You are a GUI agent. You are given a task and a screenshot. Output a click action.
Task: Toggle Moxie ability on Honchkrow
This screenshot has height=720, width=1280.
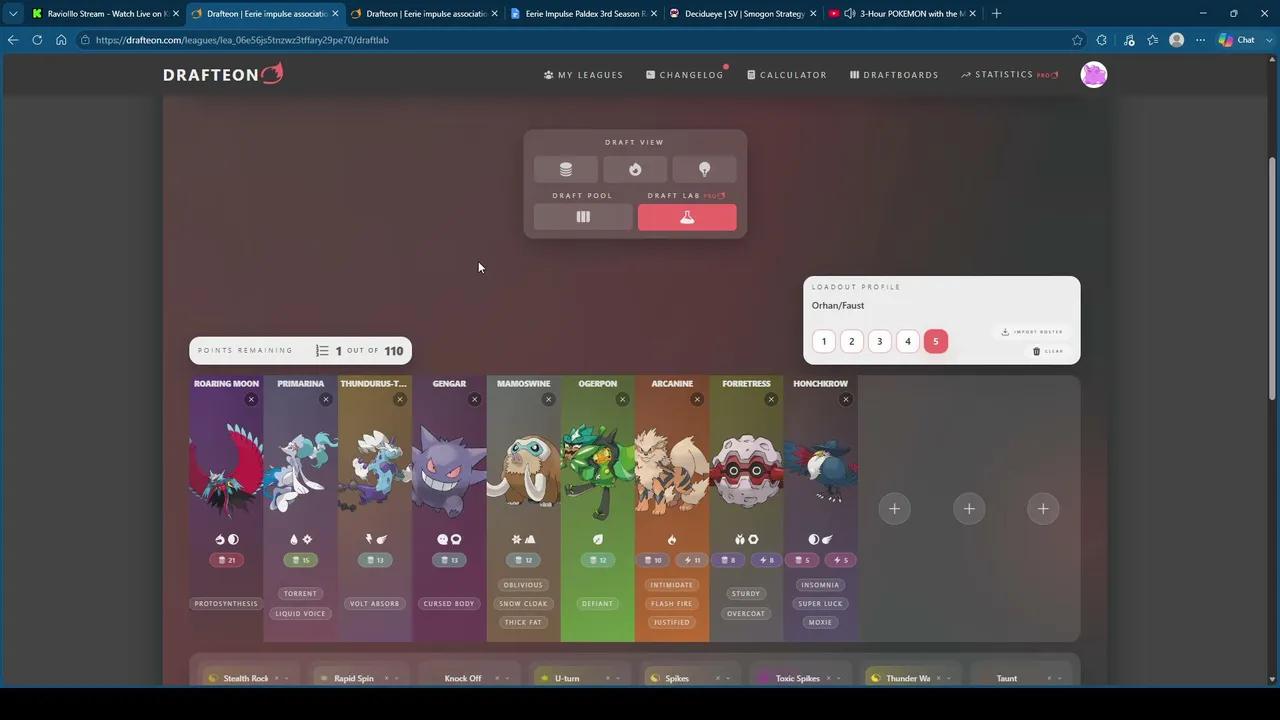(820, 623)
